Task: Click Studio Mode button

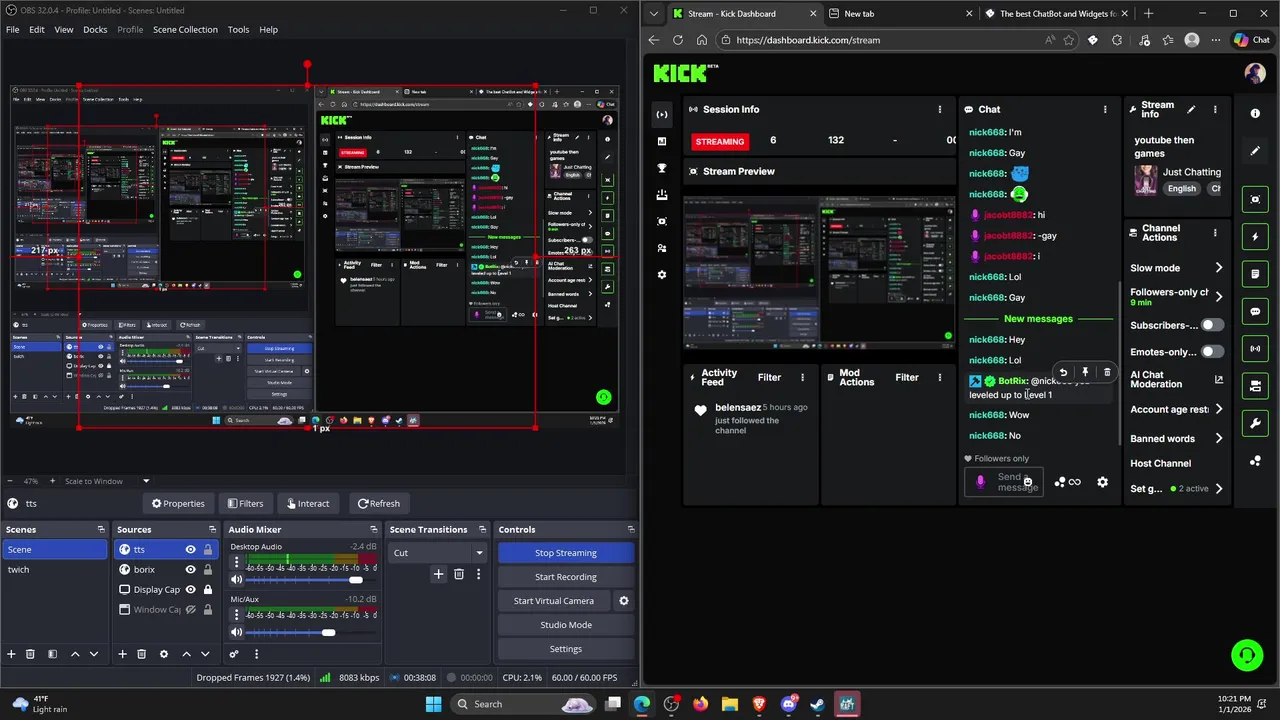Action: pyautogui.click(x=566, y=625)
